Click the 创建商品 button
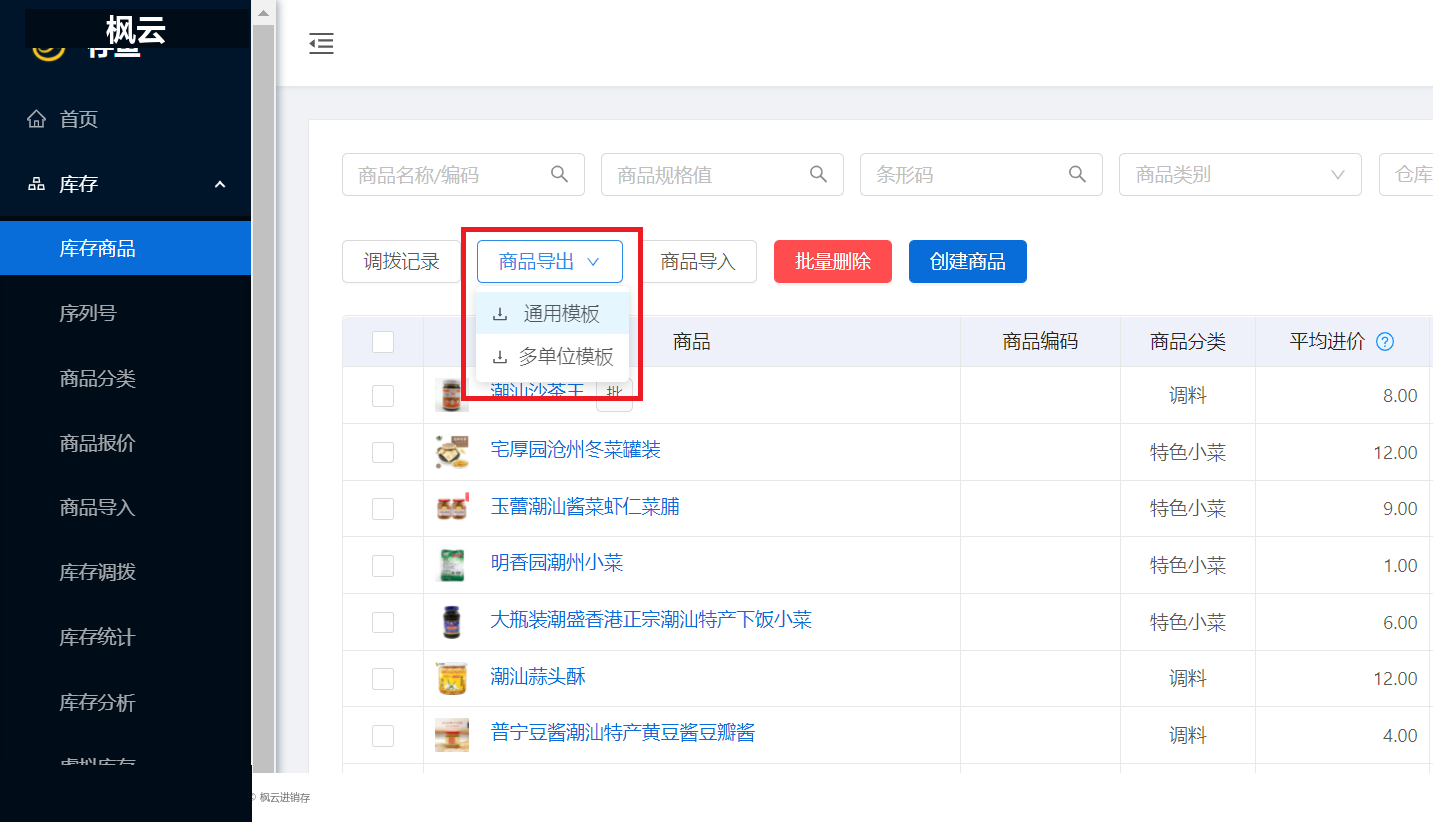 [x=967, y=261]
